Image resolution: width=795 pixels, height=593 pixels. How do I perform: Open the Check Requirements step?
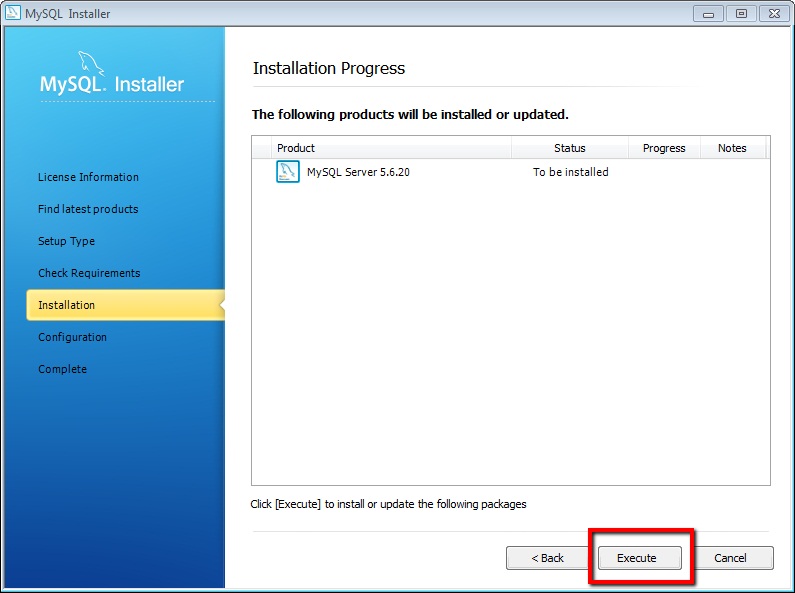click(x=89, y=273)
